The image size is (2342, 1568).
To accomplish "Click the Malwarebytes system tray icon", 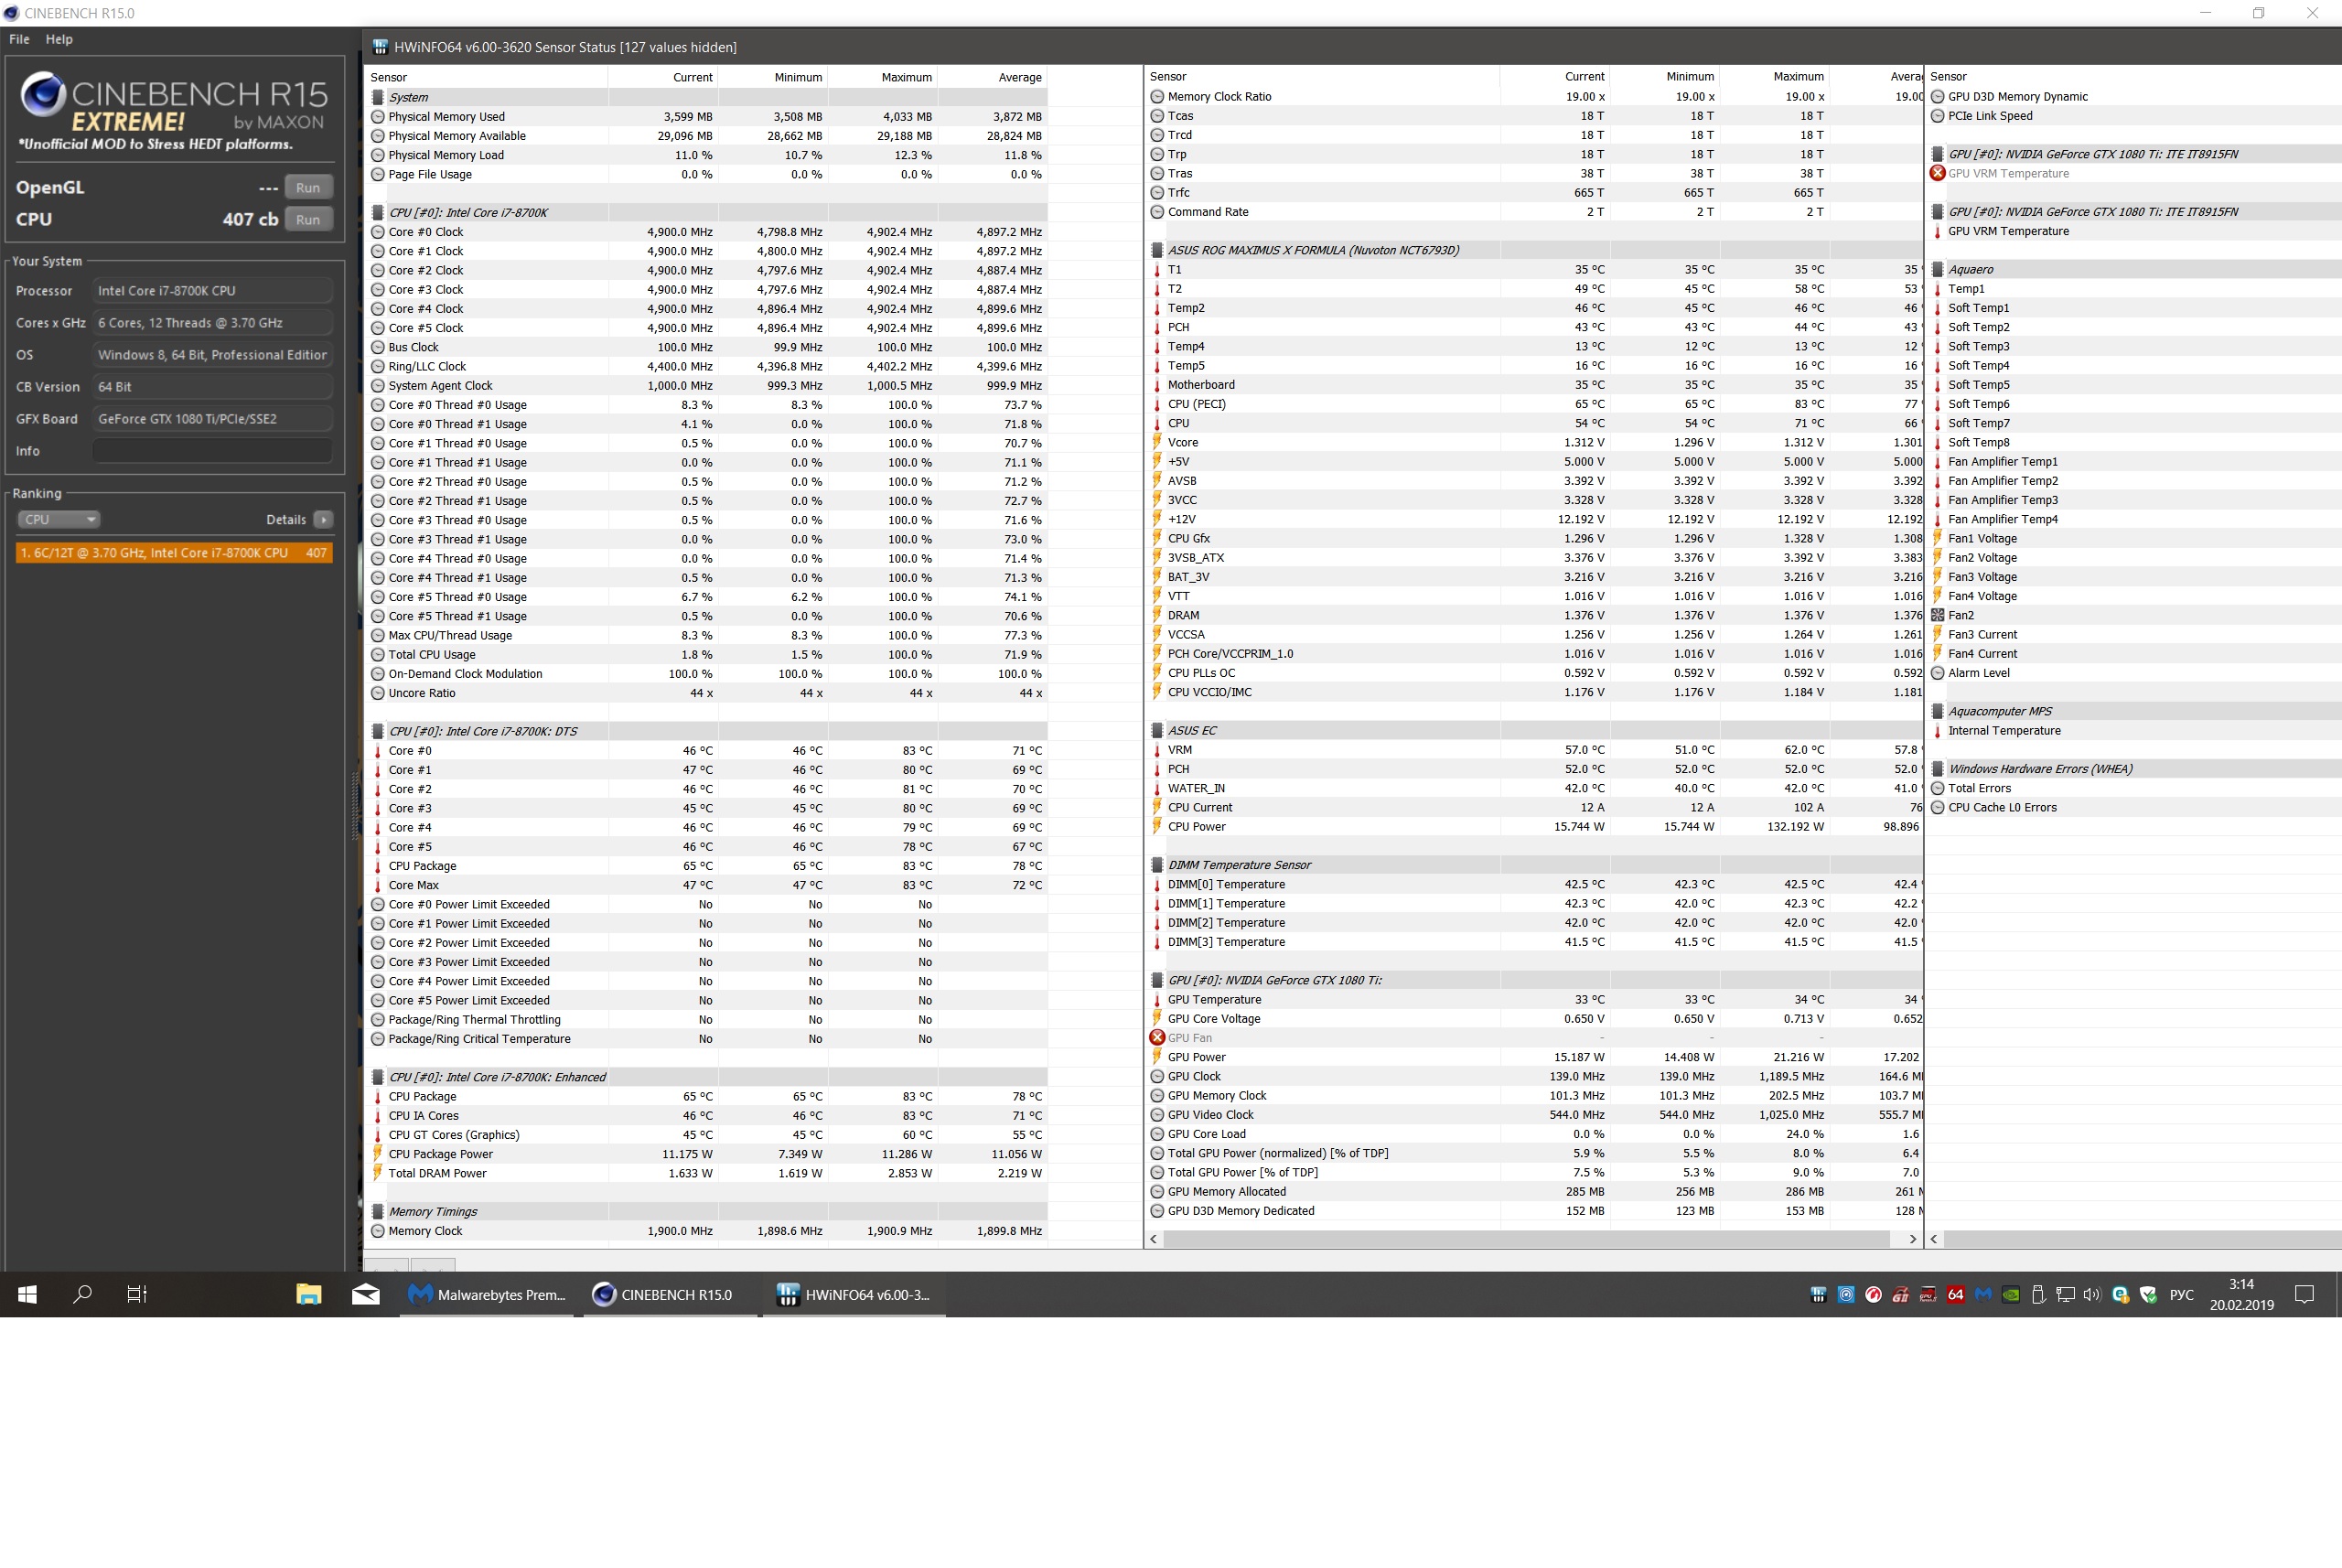I will 1983,1294.
